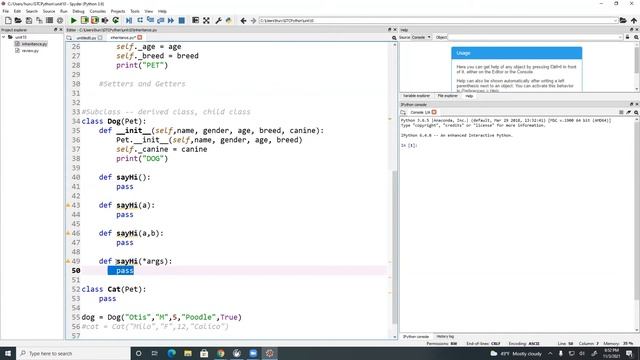Screen dimensions: 640x360
Task: Go back to the previous cursor position
Action: click(x=243, y=20)
